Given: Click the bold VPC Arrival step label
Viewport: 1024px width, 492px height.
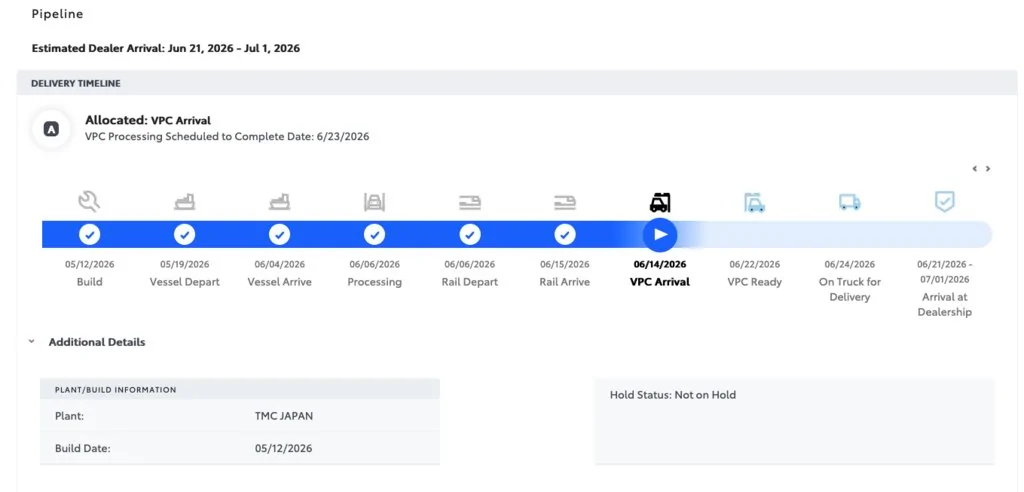Looking at the screenshot, I should [660, 282].
